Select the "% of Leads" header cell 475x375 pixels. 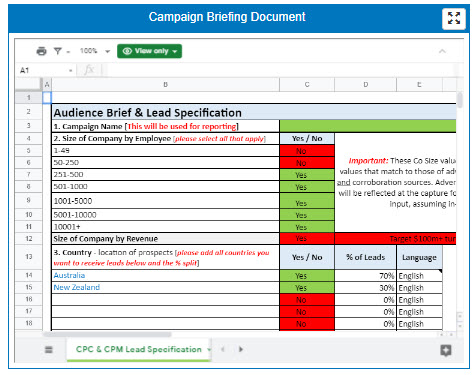[365, 257]
